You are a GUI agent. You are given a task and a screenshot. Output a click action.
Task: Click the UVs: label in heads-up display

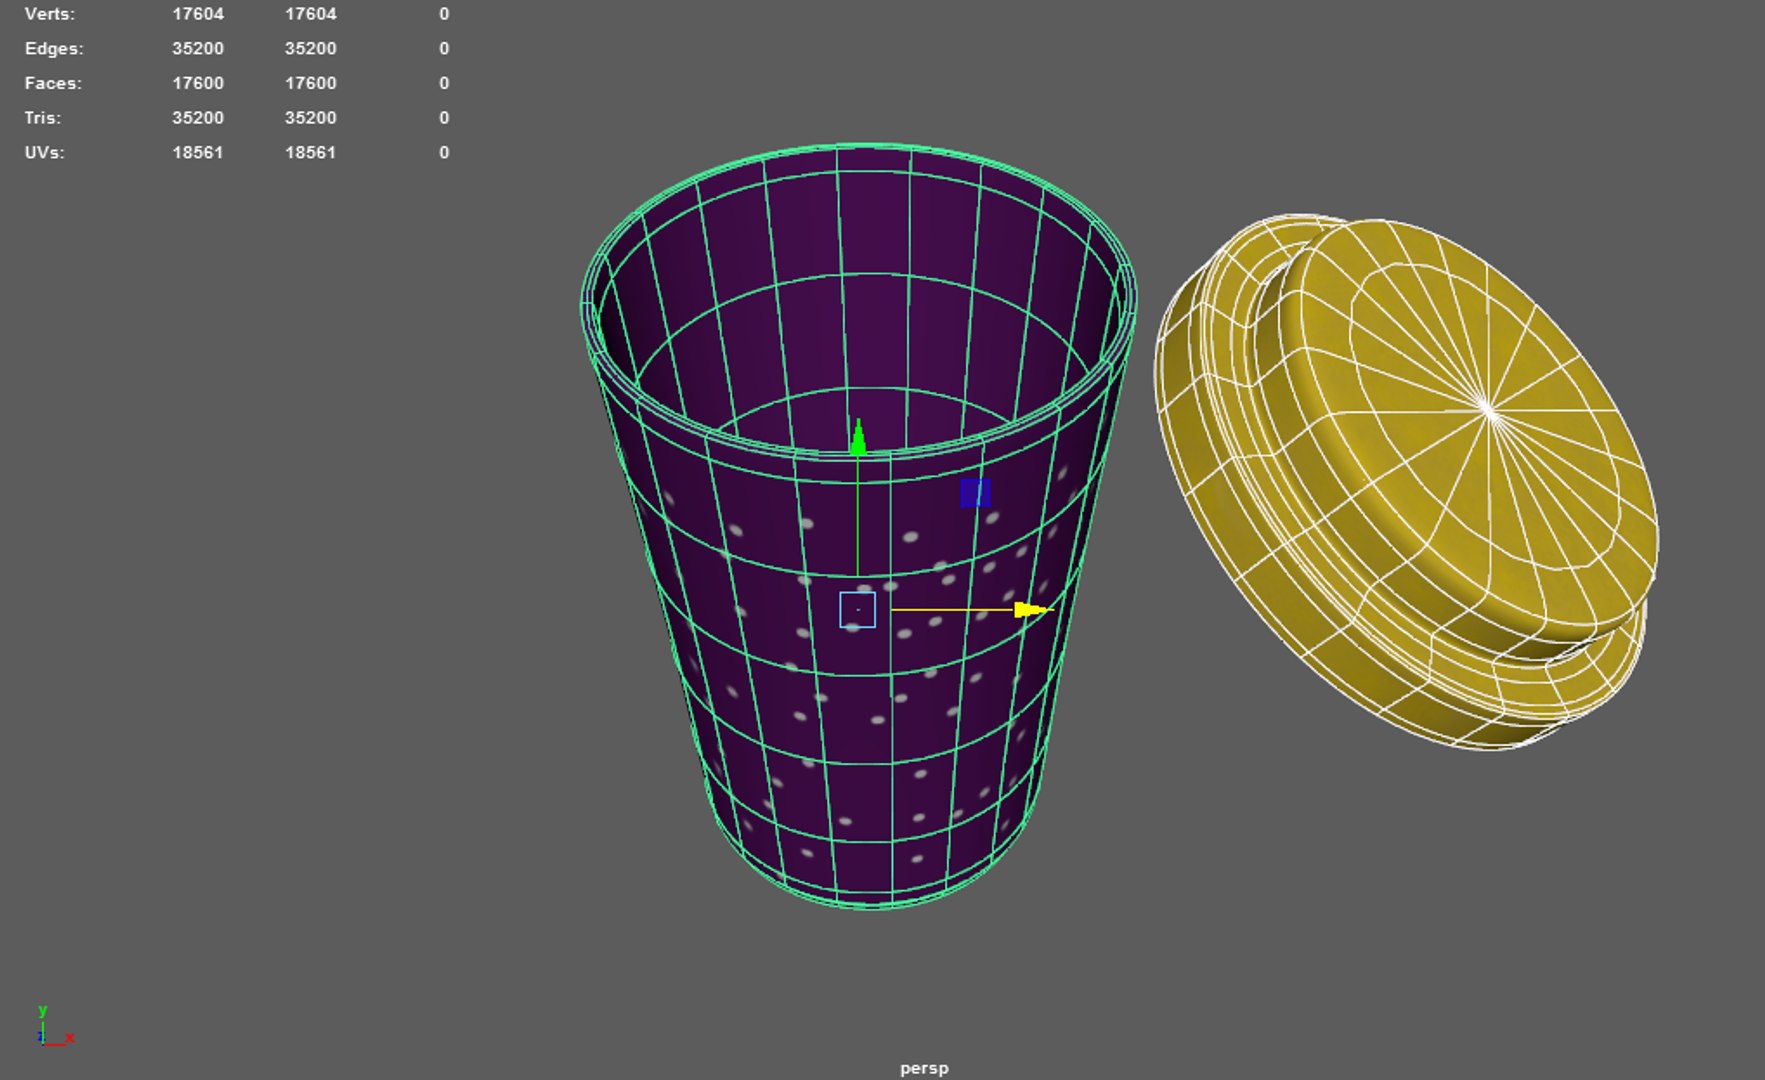(x=44, y=152)
